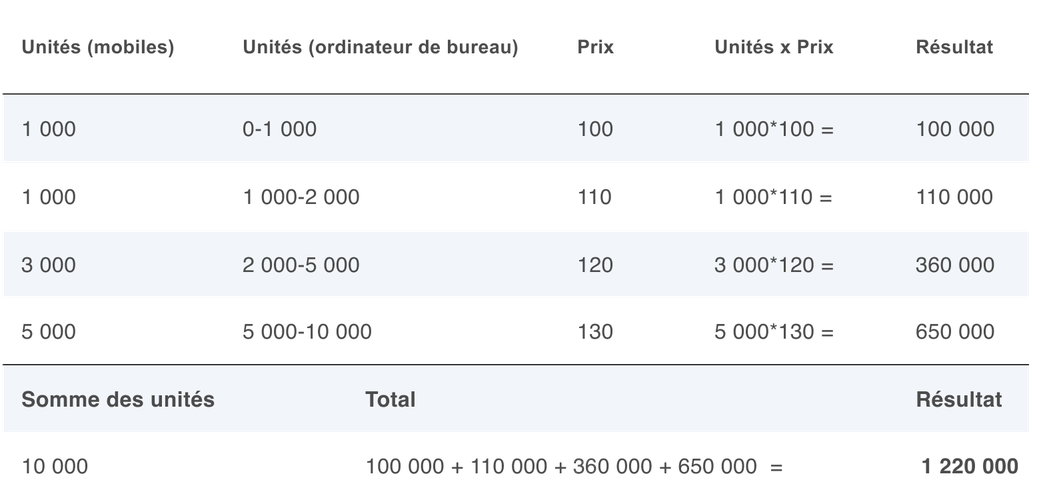Select the "Total" summary header
This screenshot has width=1049, height=500.
[390, 399]
